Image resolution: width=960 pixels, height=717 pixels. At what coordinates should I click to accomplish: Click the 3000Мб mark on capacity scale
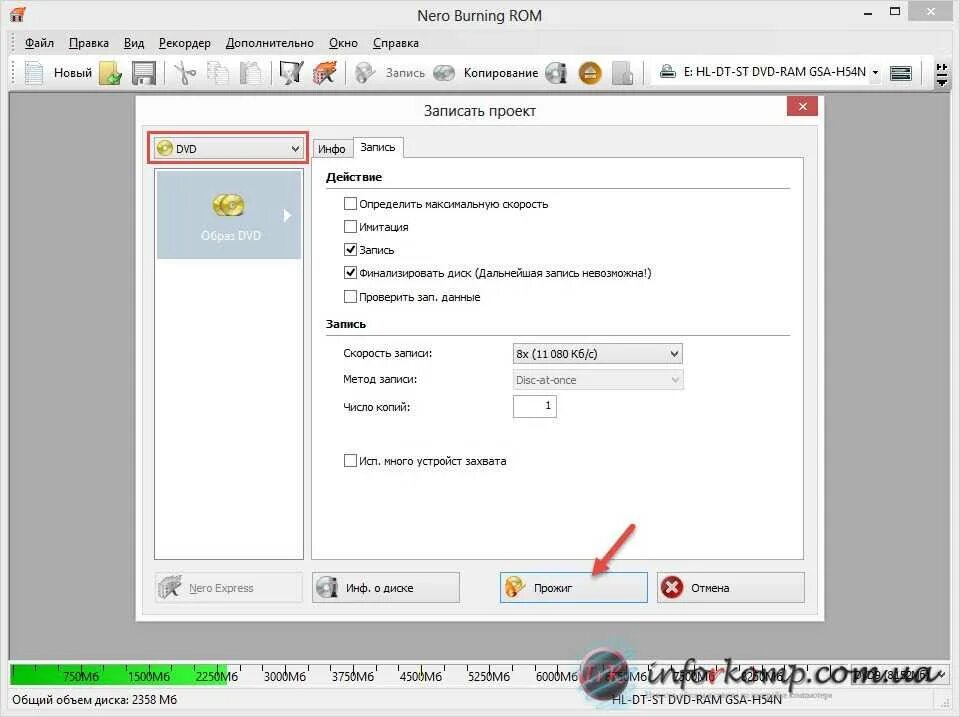[x=285, y=677]
